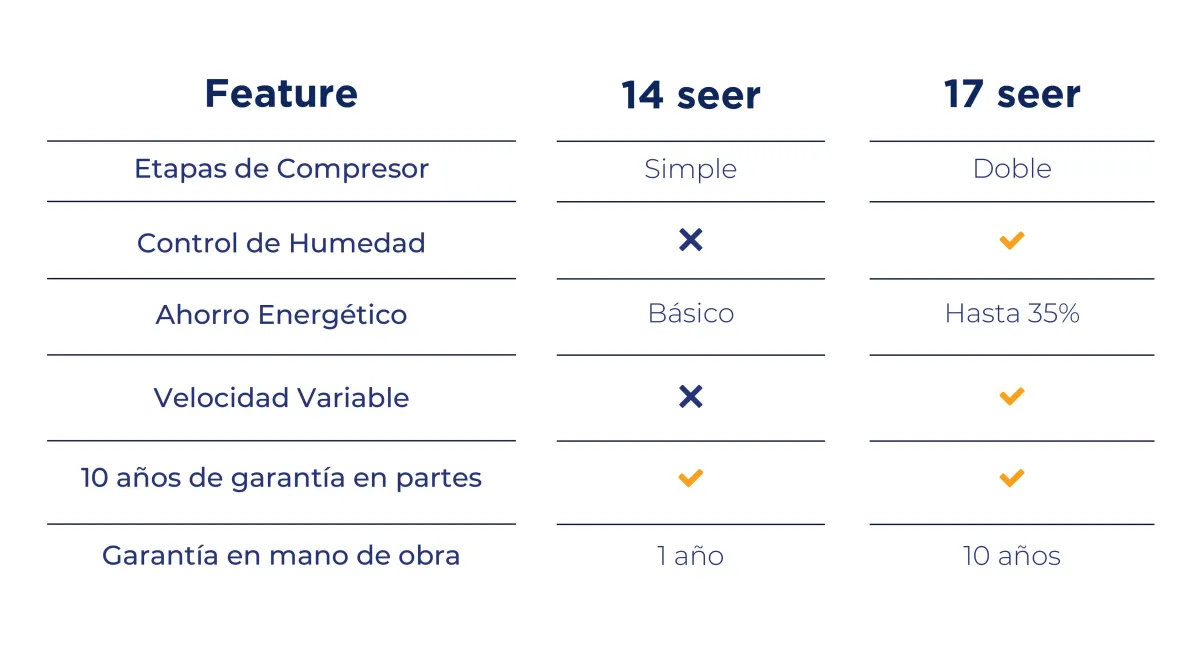Click the X icon for Control de Humedad
The image size is (1200, 650).
click(690, 240)
